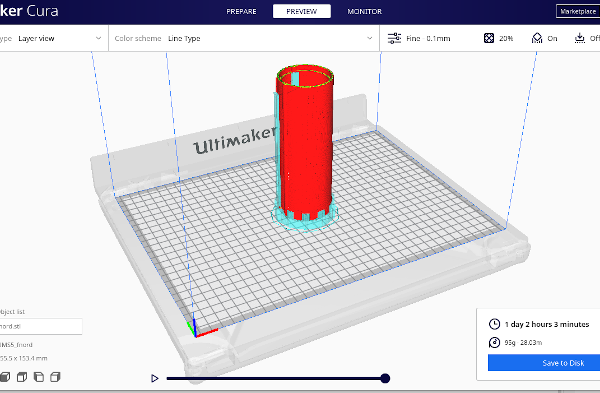Click the build plate adhesion icon
The width and height of the screenshot is (600, 393).
point(580,38)
